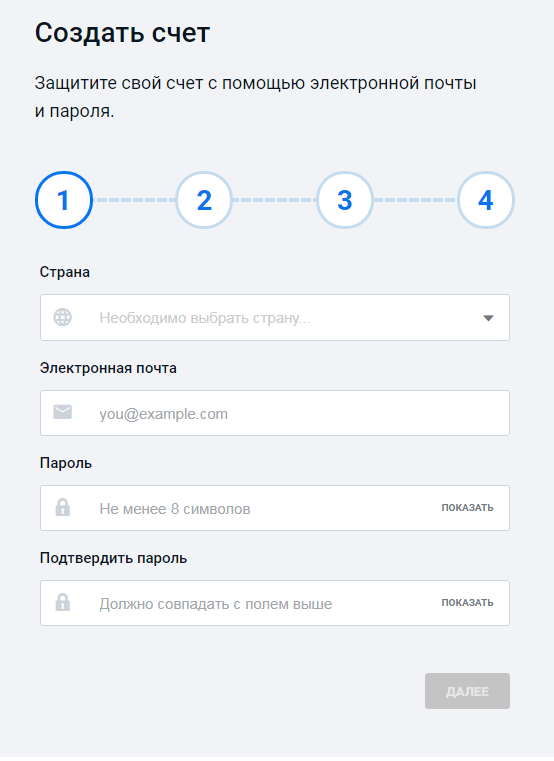The width and height of the screenshot is (554, 761).
Task: Select step 1 circle
Action: click(x=64, y=200)
